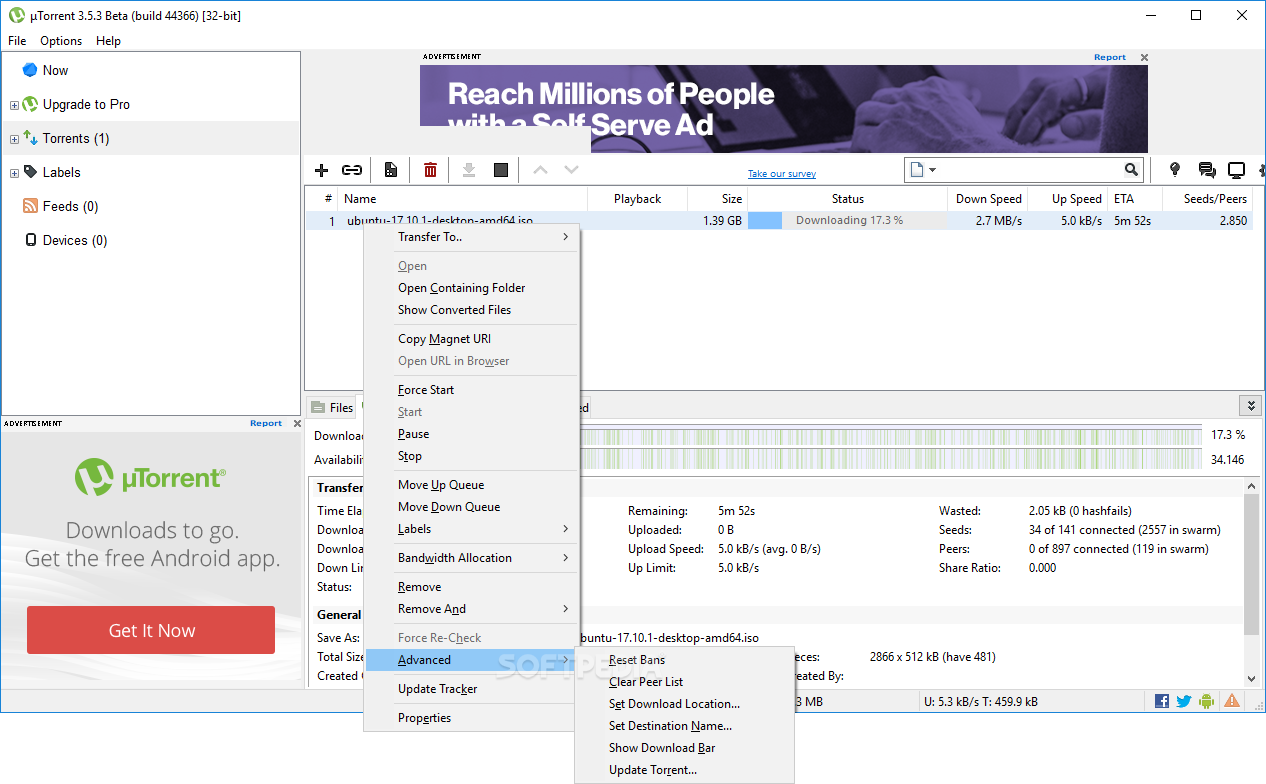Open the Options menu
This screenshot has height=784, width=1266.
click(x=61, y=41)
